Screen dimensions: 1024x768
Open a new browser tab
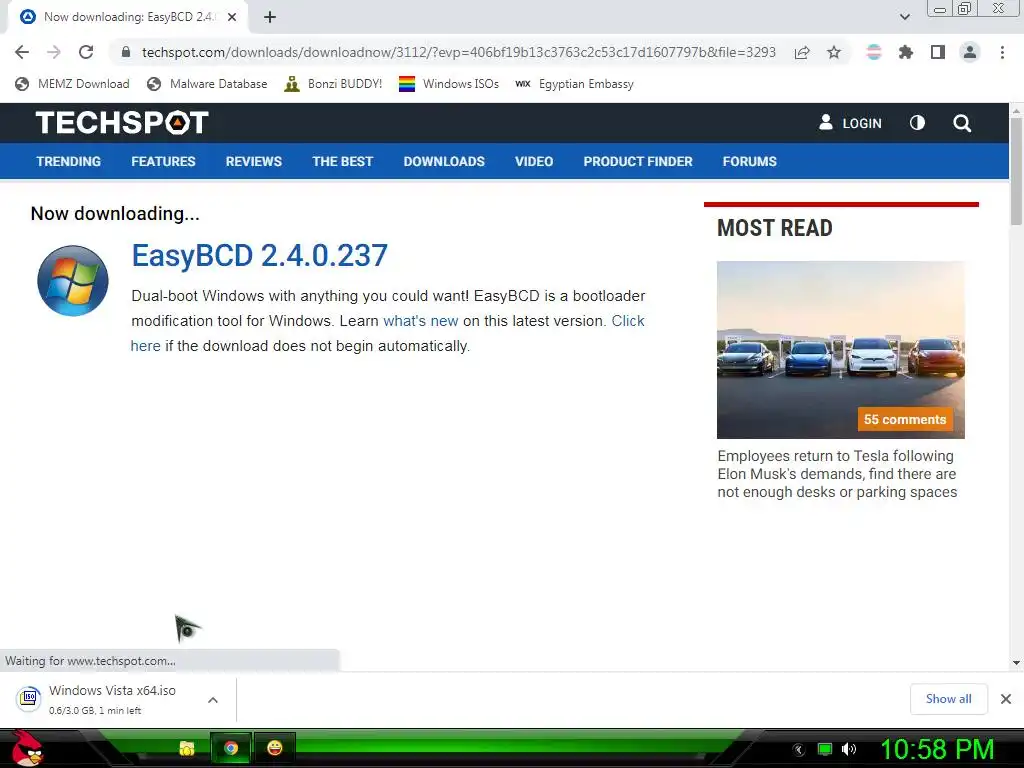(x=270, y=17)
